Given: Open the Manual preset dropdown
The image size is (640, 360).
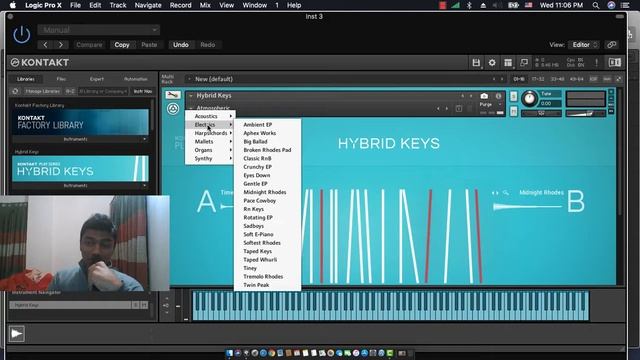Looking at the screenshot, I should 98,30.
